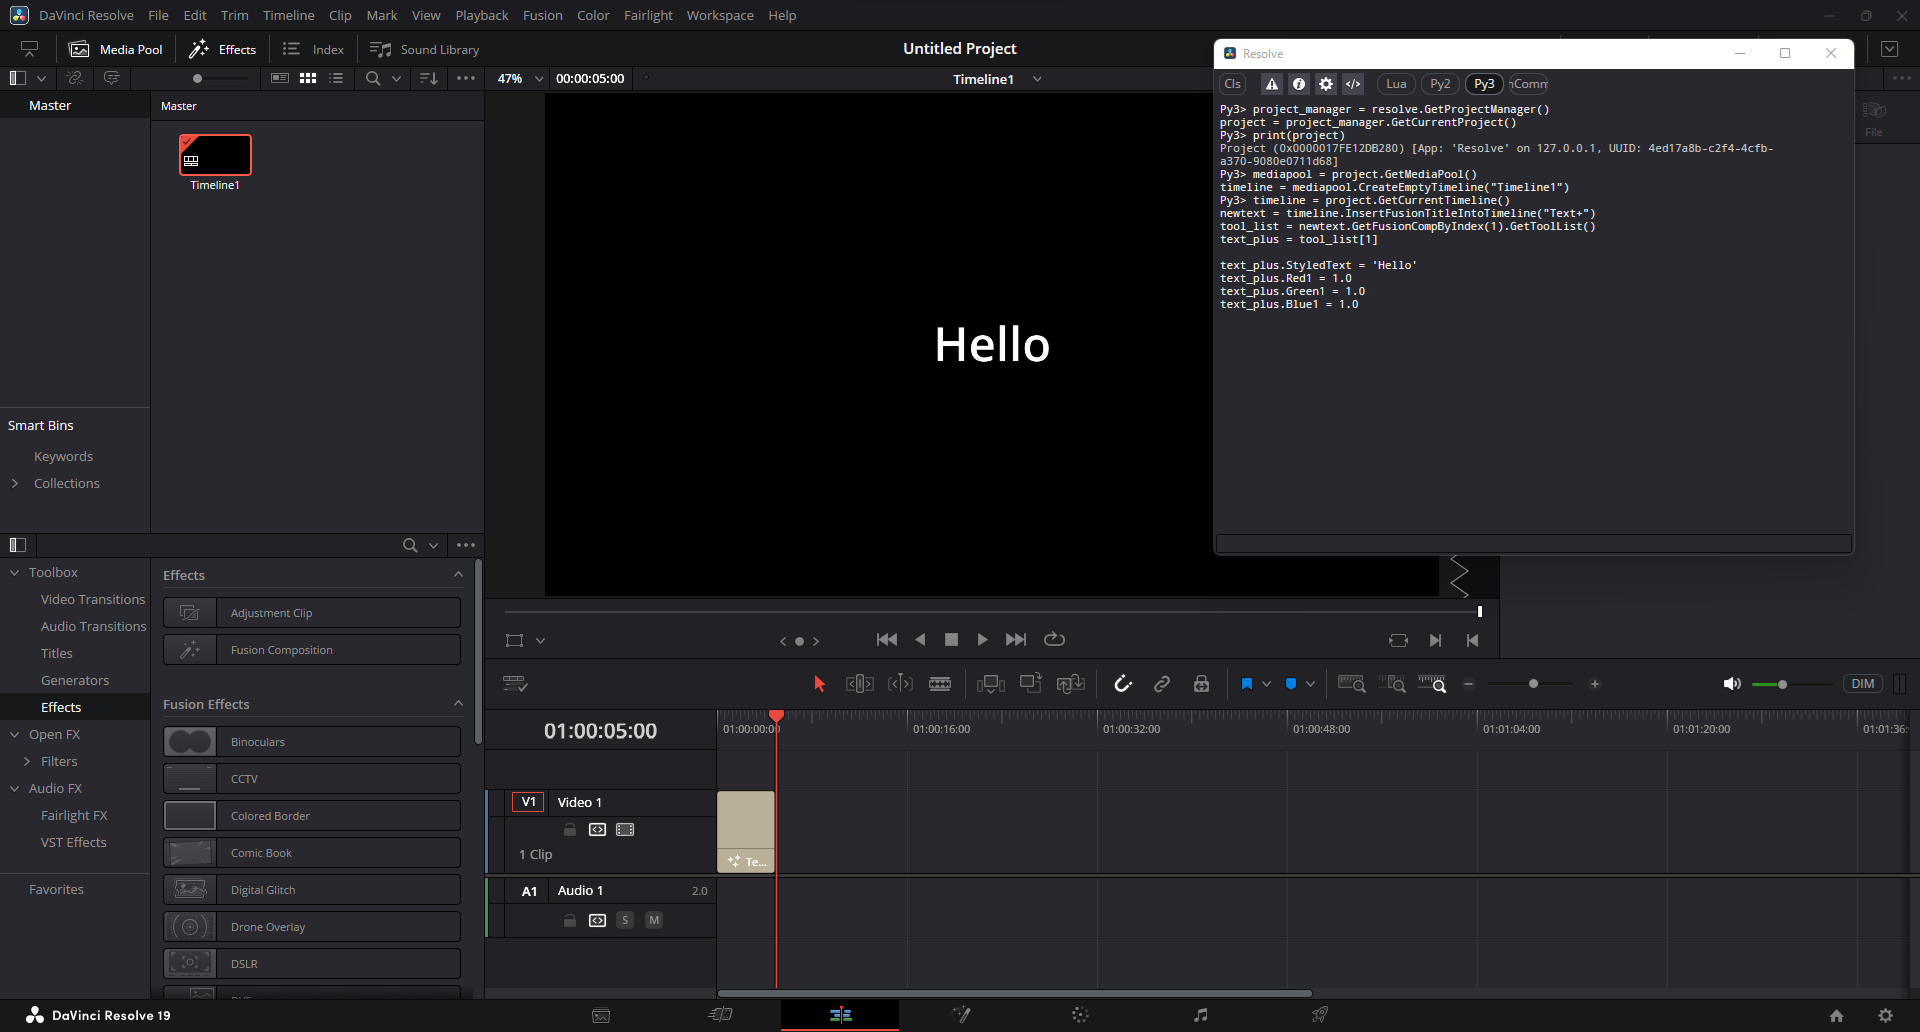Click the Sound Library button
1920x1032 pixels.
click(425, 49)
